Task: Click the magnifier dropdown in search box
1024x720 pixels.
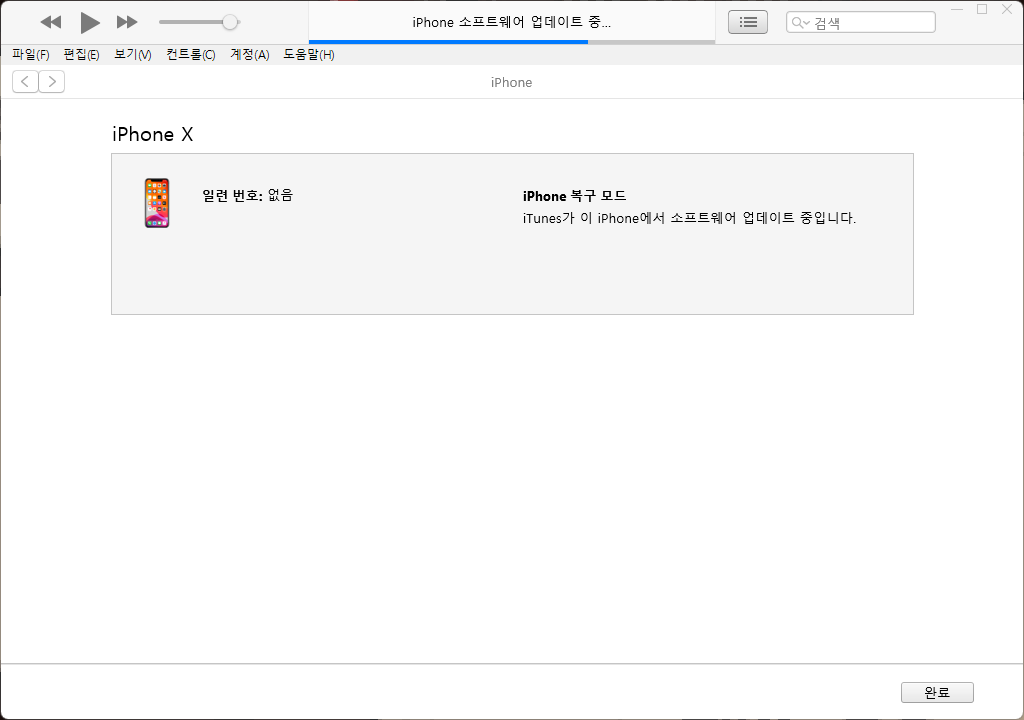Action: tap(801, 23)
